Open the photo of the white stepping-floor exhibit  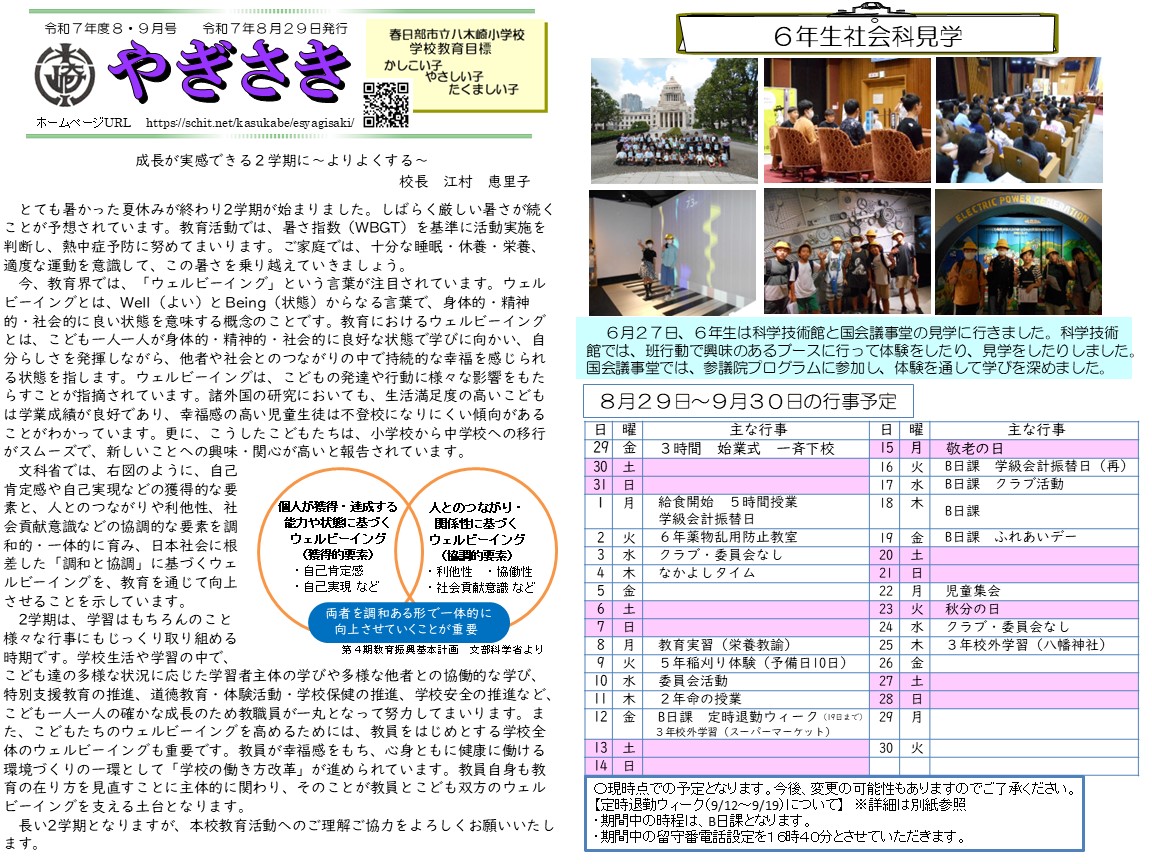[x=672, y=252]
